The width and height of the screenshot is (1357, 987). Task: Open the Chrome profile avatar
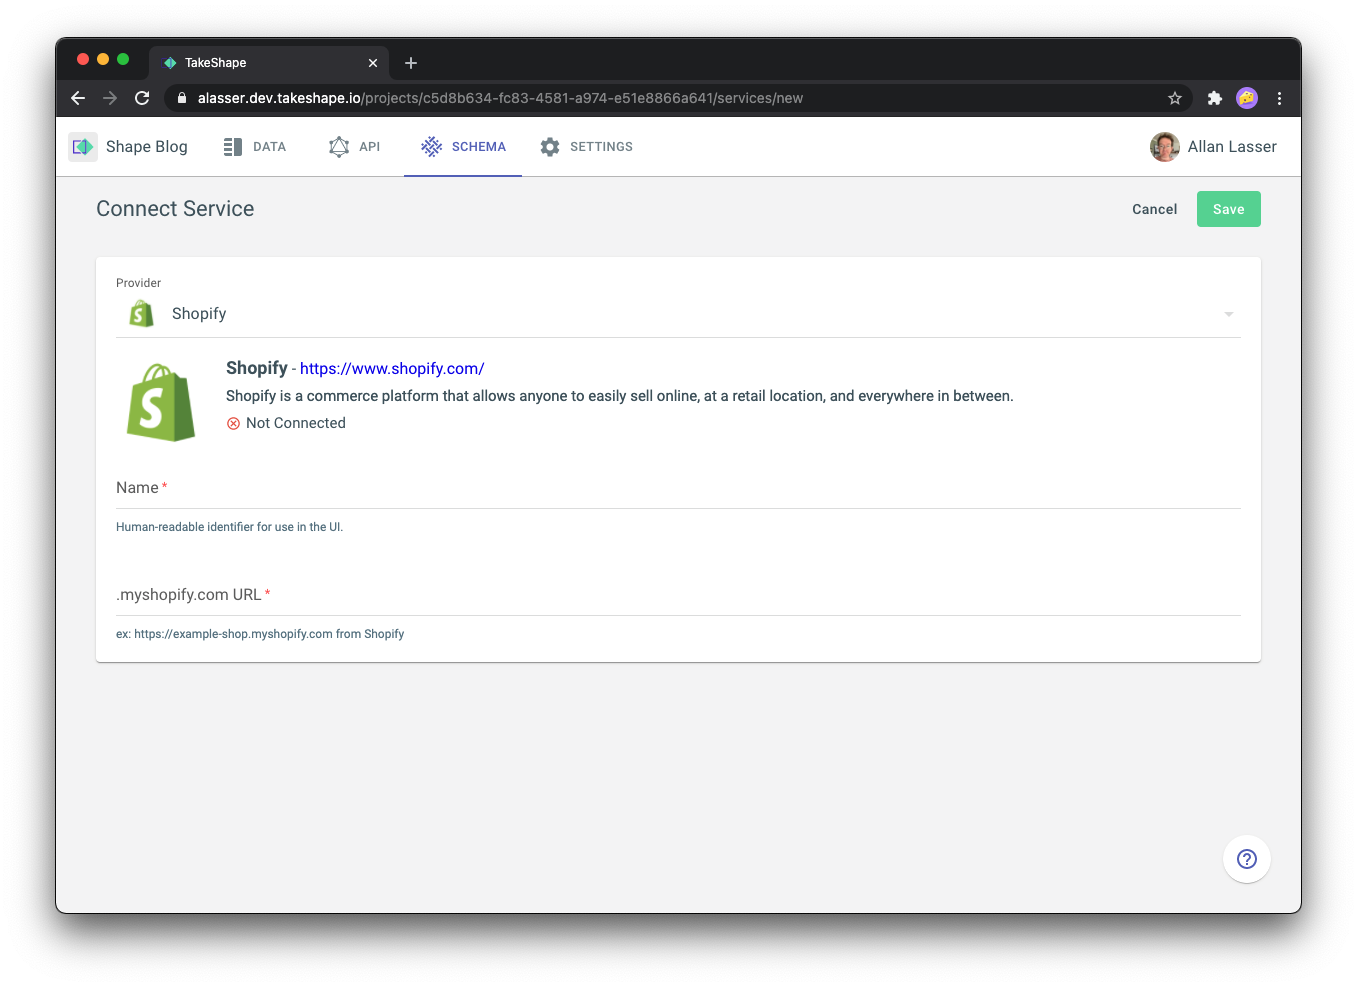[x=1247, y=98]
